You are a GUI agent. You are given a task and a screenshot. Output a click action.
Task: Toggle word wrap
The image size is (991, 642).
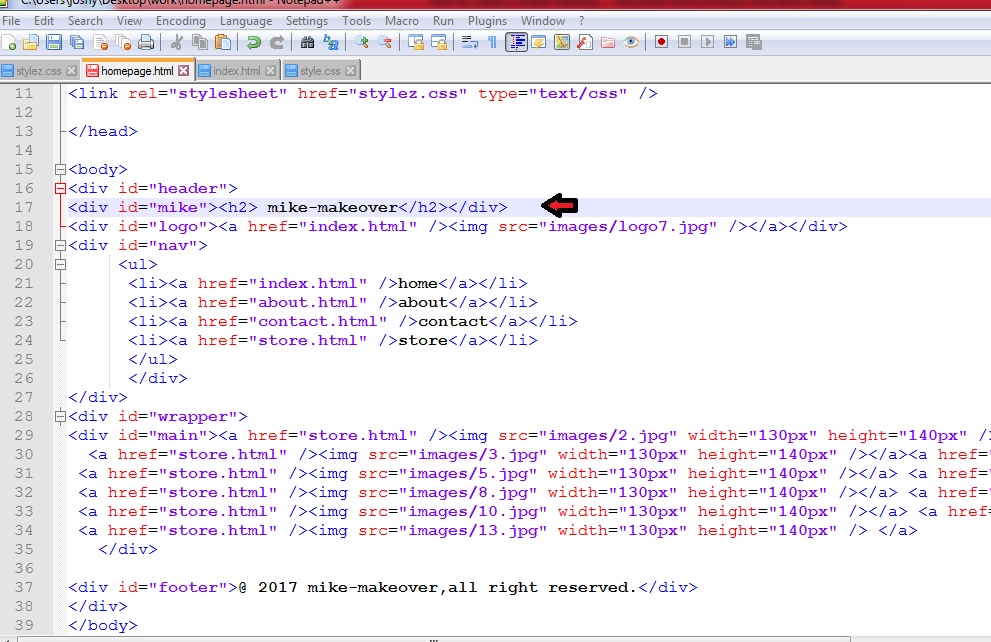click(x=471, y=42)
